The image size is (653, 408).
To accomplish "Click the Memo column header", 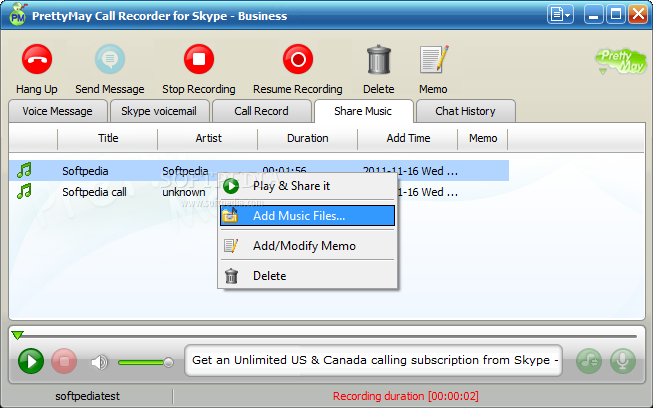I will 483,139.
